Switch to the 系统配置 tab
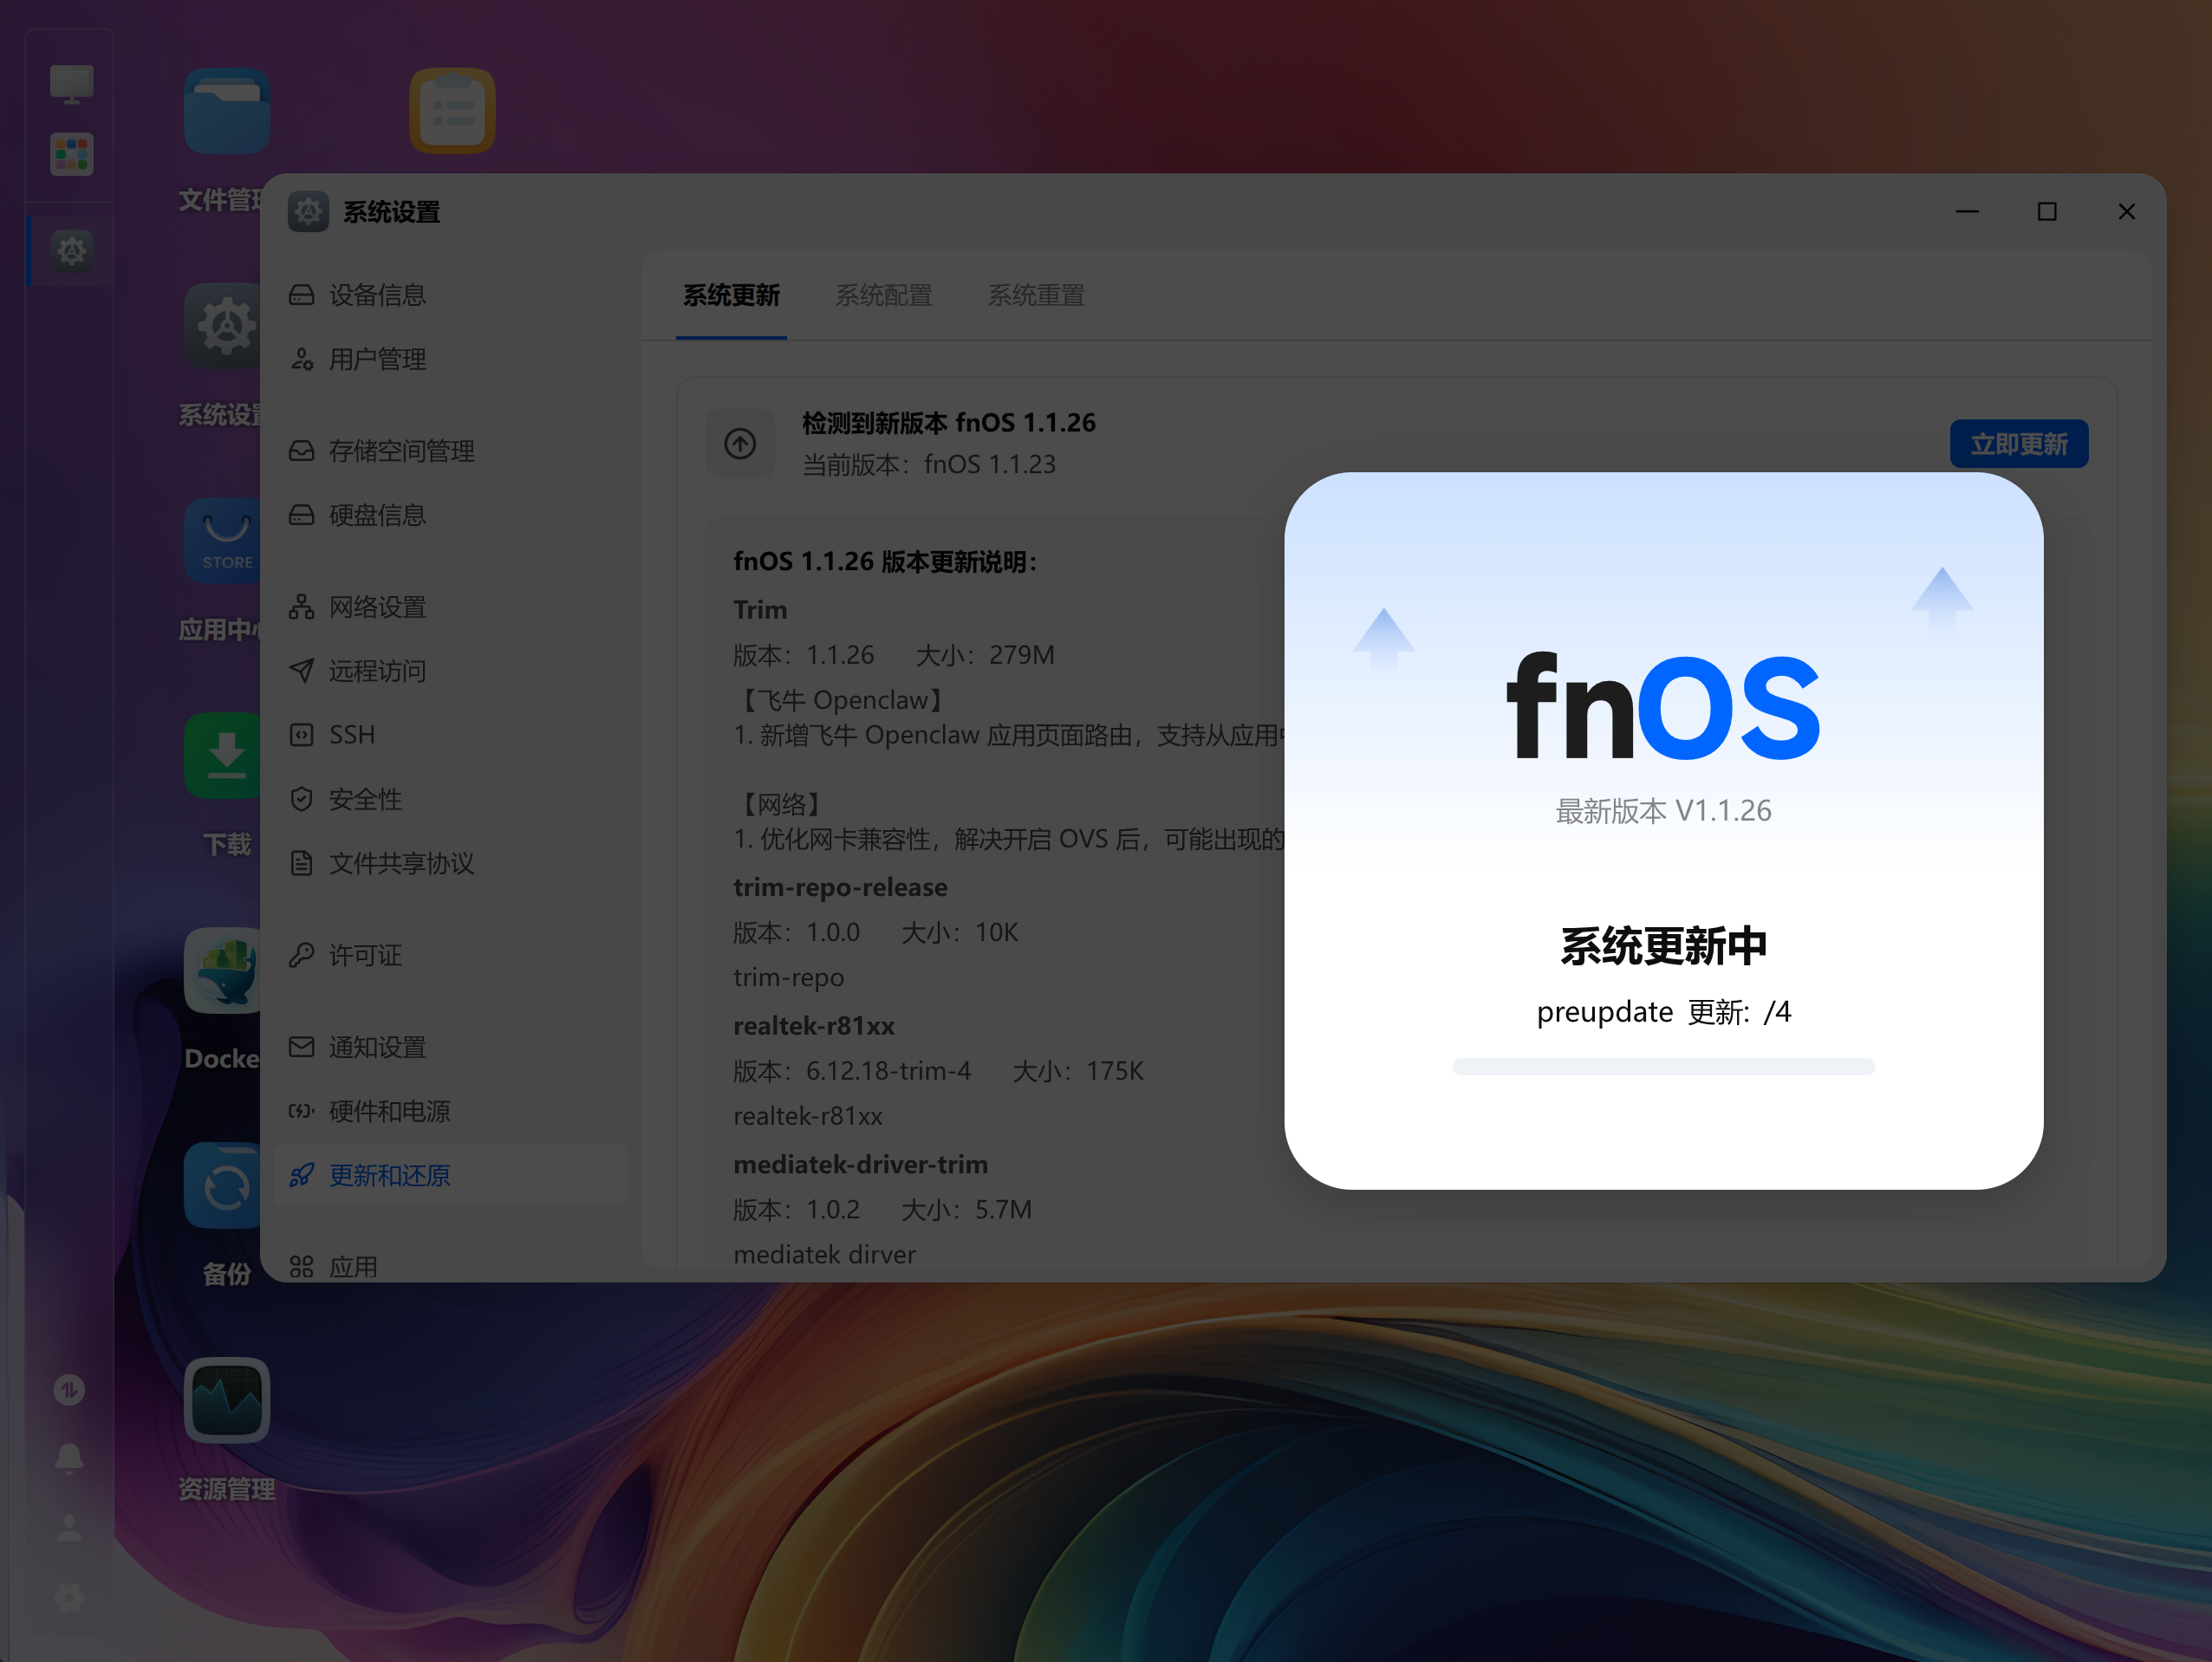The width and height of the screenshot is (2212, 1662). (884, 296)
